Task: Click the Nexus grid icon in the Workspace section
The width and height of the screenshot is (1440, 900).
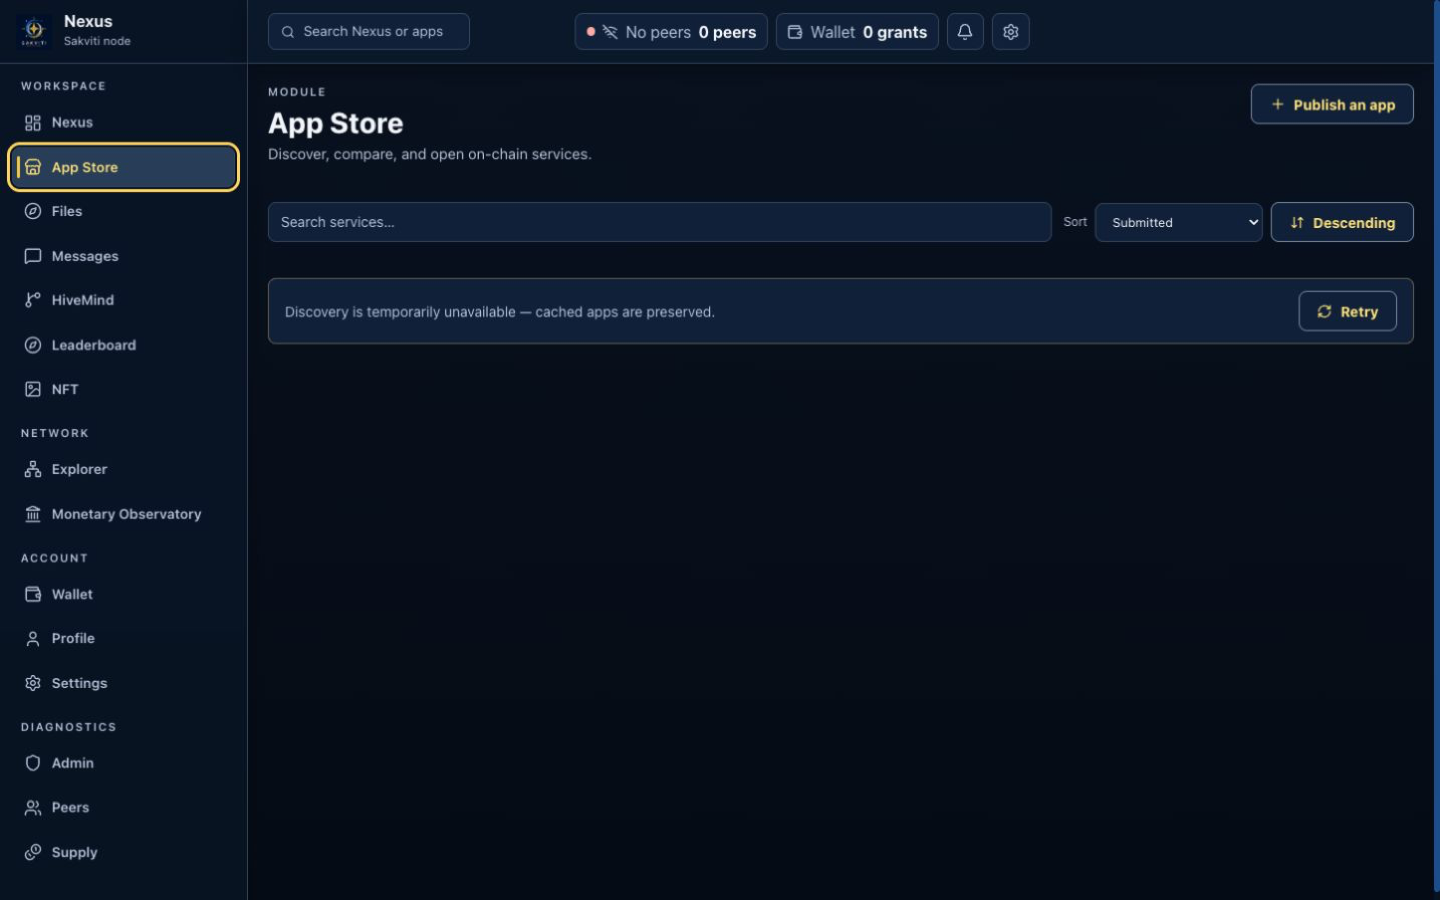Action: click(x=33, y=123)
